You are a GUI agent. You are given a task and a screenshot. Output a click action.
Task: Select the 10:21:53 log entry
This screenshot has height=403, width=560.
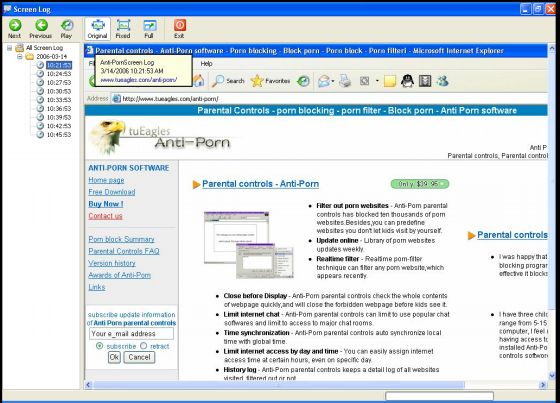[x=59, y=65]
